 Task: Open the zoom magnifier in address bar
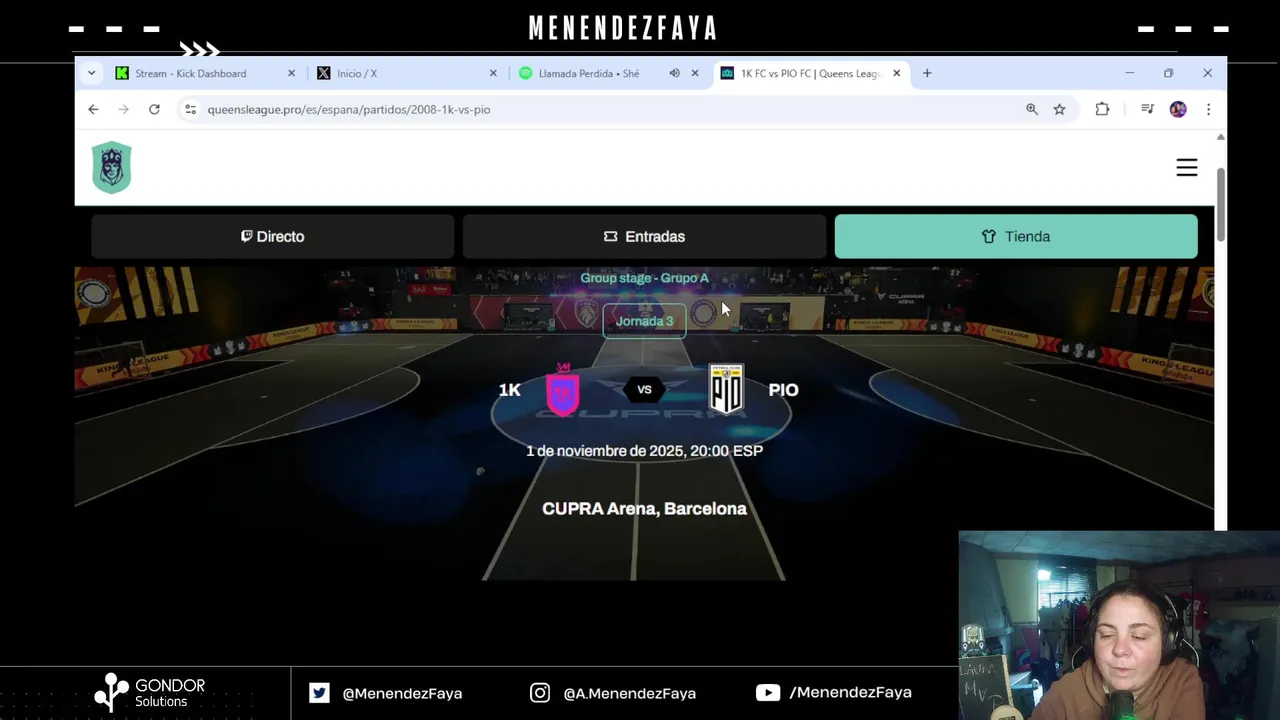click(x=1032, y=109)
